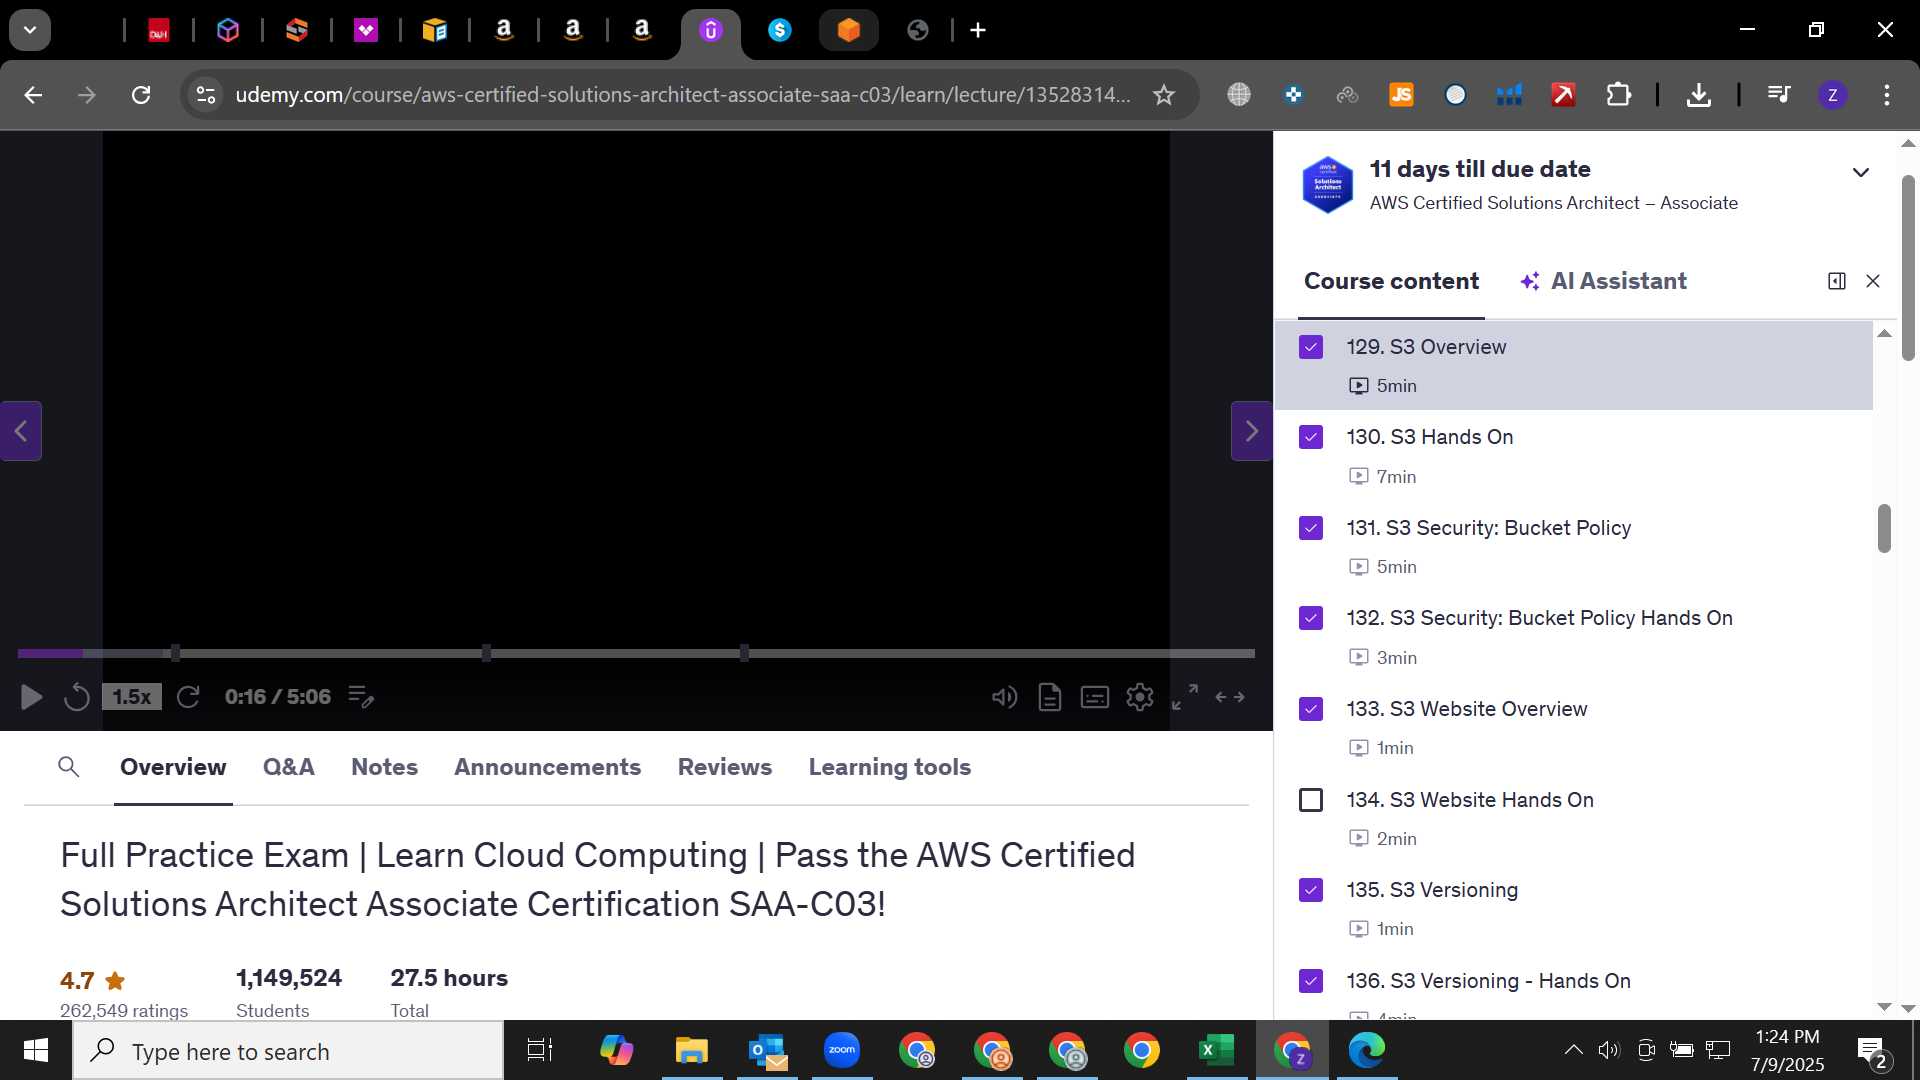Click the AWS certification badge

pyautogui.click(x=1327, y=185)
